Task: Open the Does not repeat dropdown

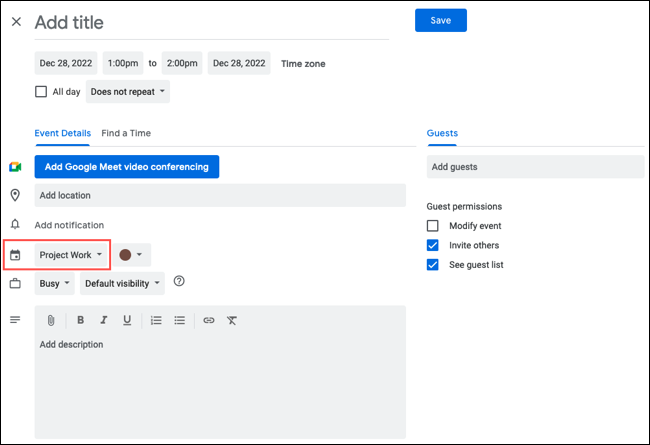Action: [x=128, y=92]
